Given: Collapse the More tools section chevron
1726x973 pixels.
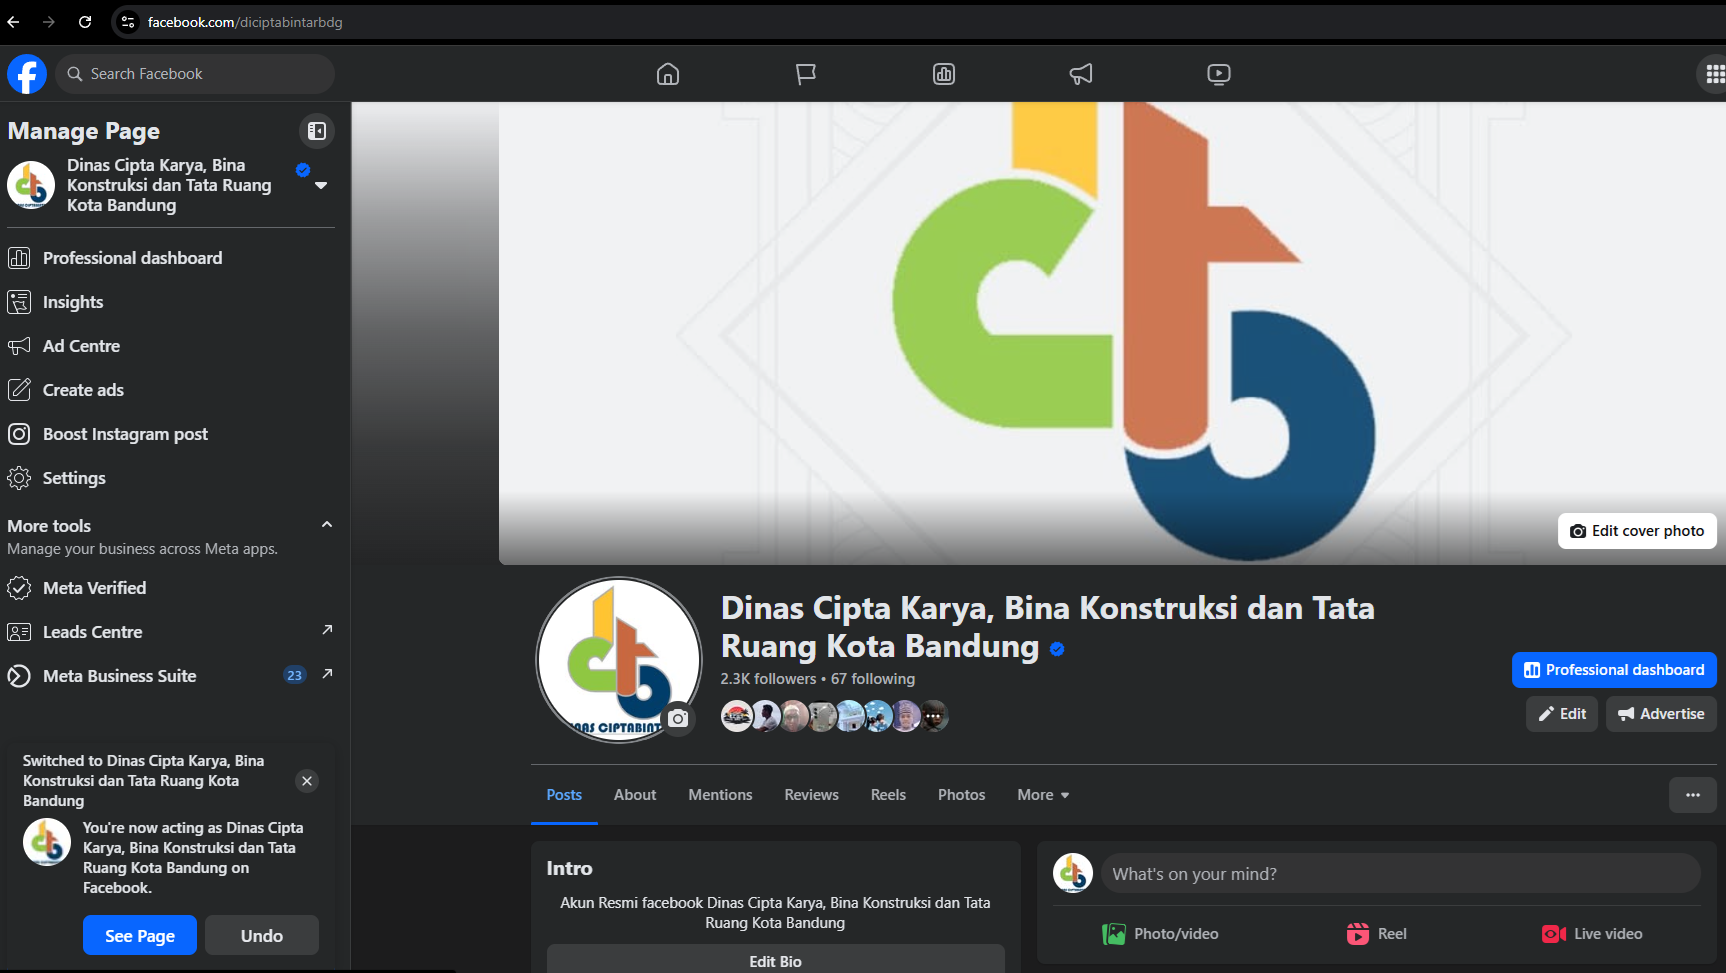Looking at the screenshot, I should tap(326, 525).
